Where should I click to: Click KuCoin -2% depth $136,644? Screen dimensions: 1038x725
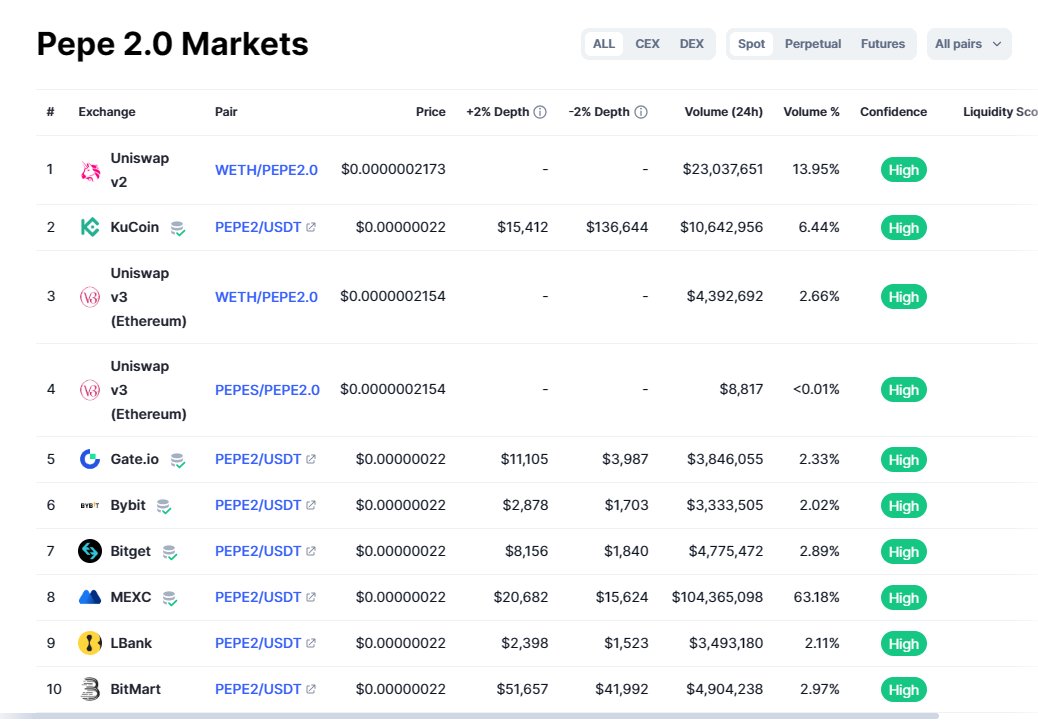pyautogui.click(x=617, y=227)
